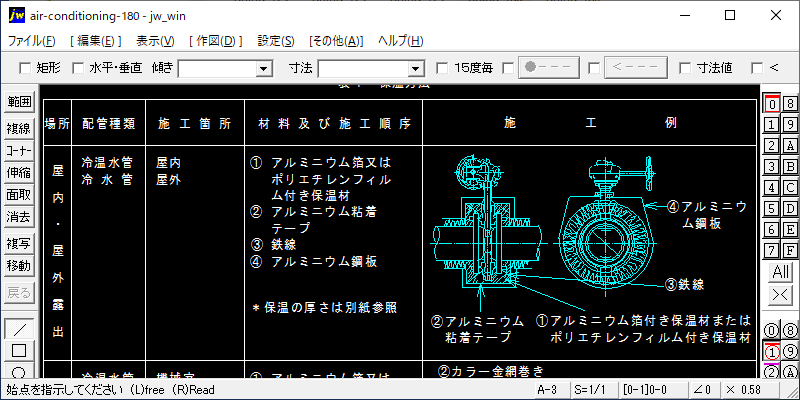The width and height of the screenshot is (800, 400).
Task: Select circled layer group 0
Action: tap(772, 331)
